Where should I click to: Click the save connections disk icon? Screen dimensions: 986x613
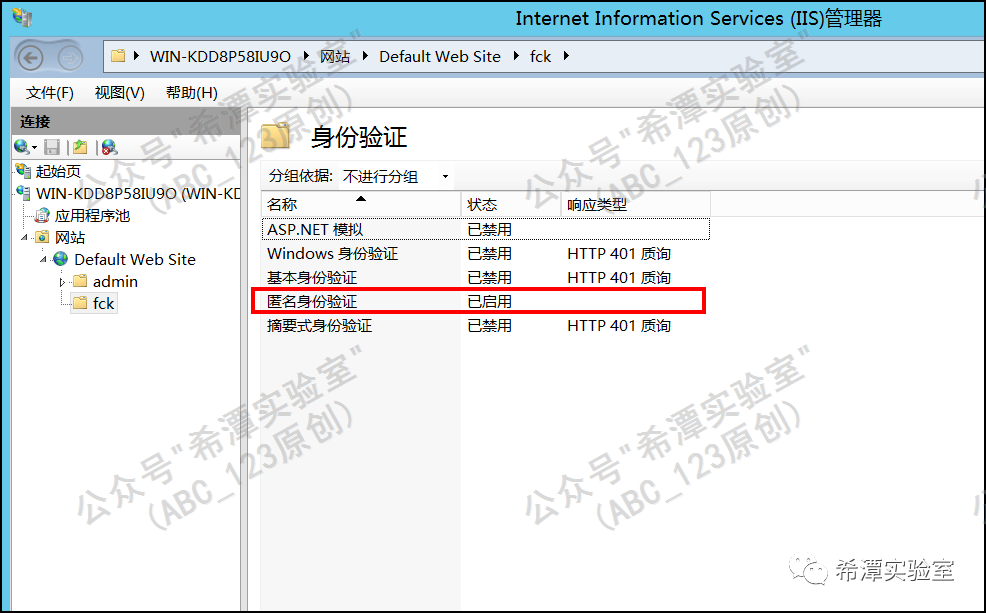click(x=52, y=147)
